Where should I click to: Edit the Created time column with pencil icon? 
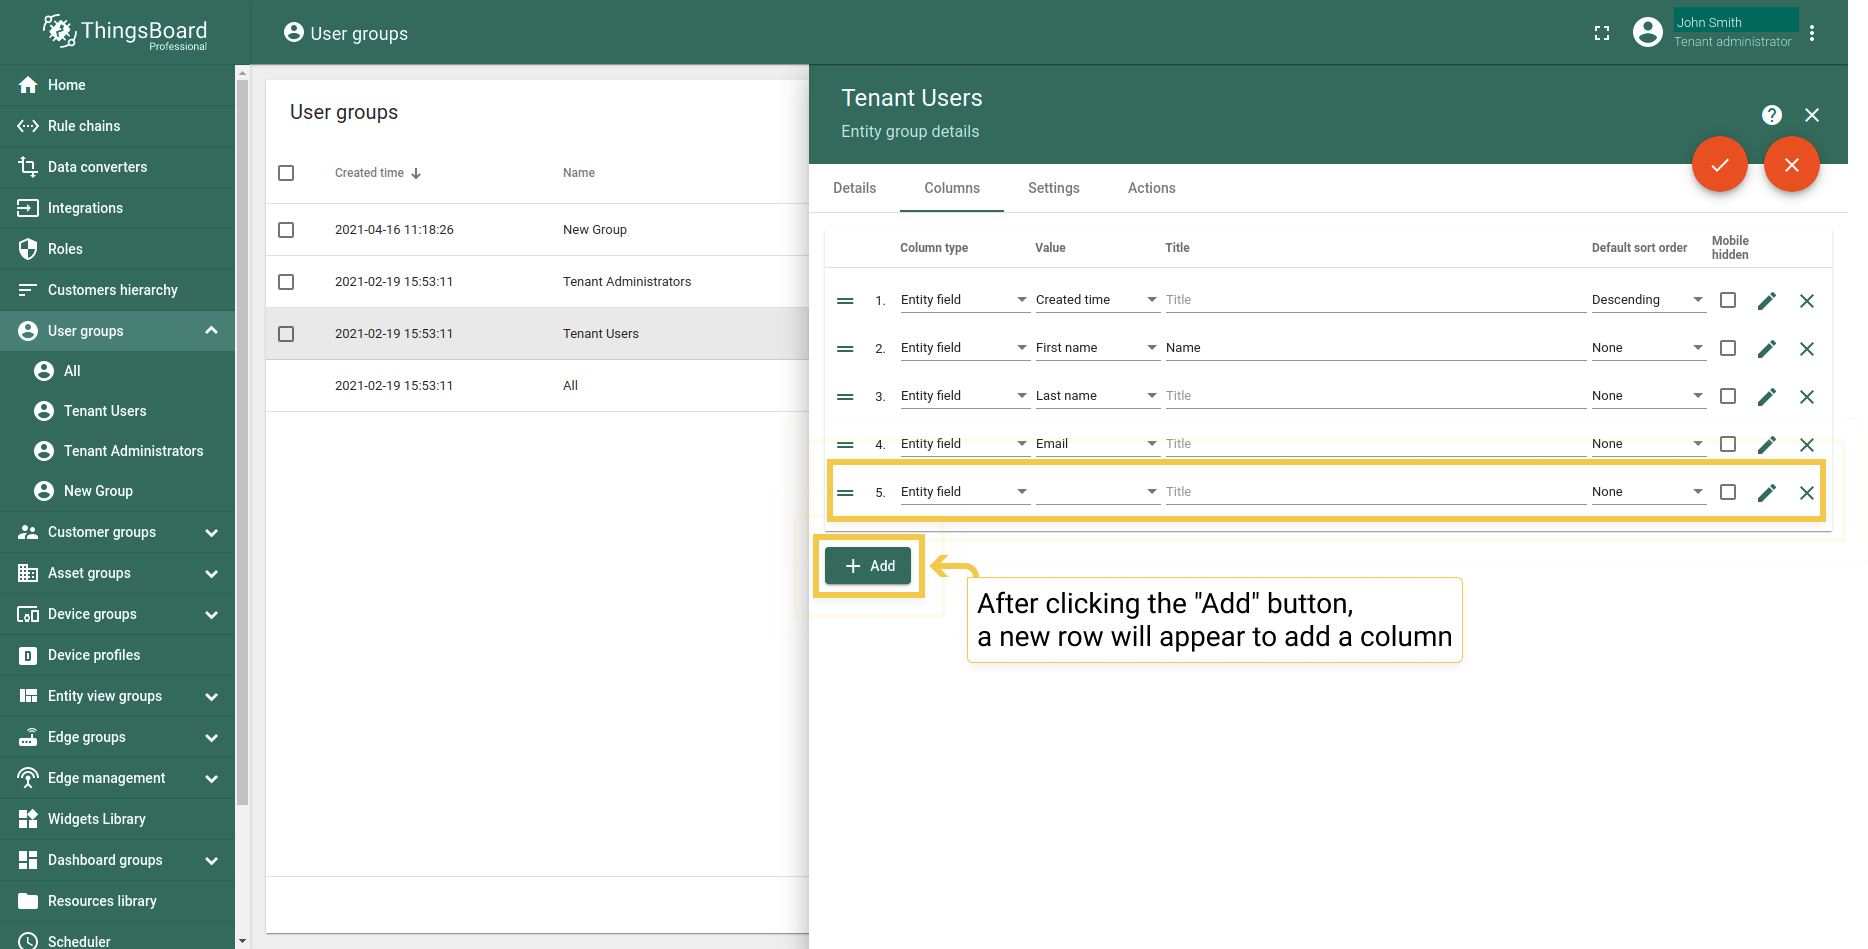pos(1766,301)
